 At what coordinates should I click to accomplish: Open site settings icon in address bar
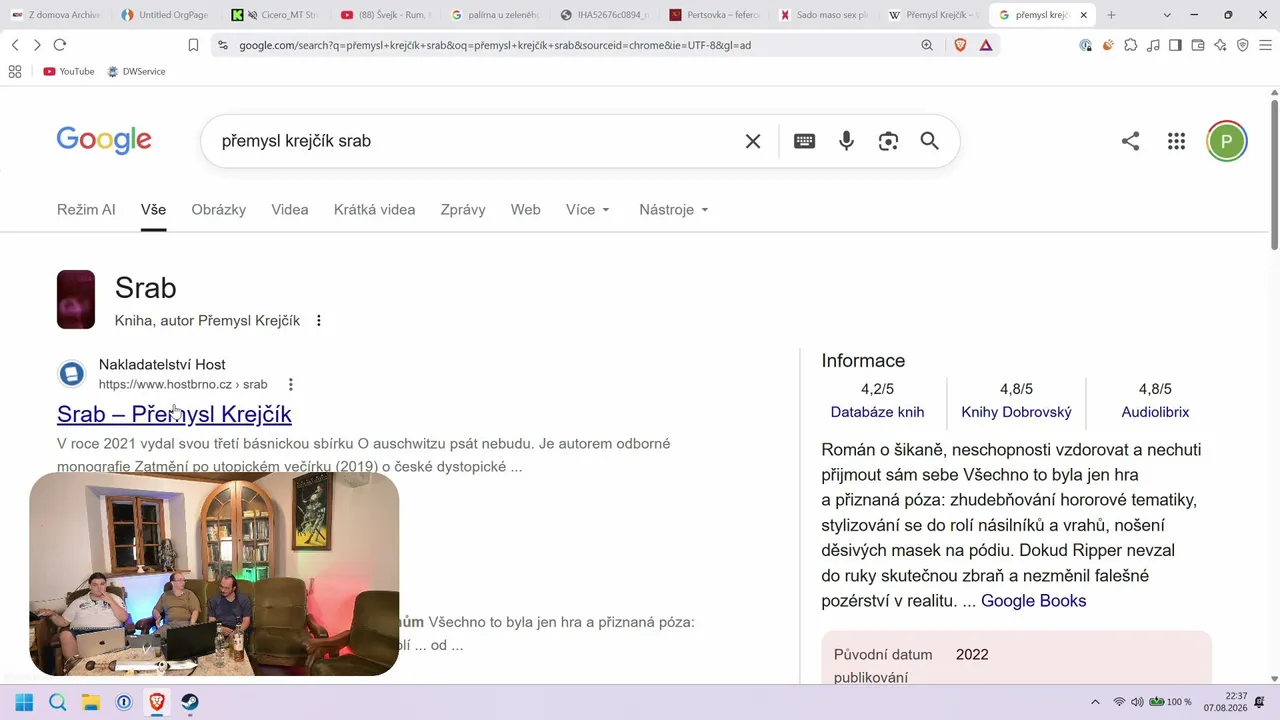pyautogui.click(x=222, y=45)
